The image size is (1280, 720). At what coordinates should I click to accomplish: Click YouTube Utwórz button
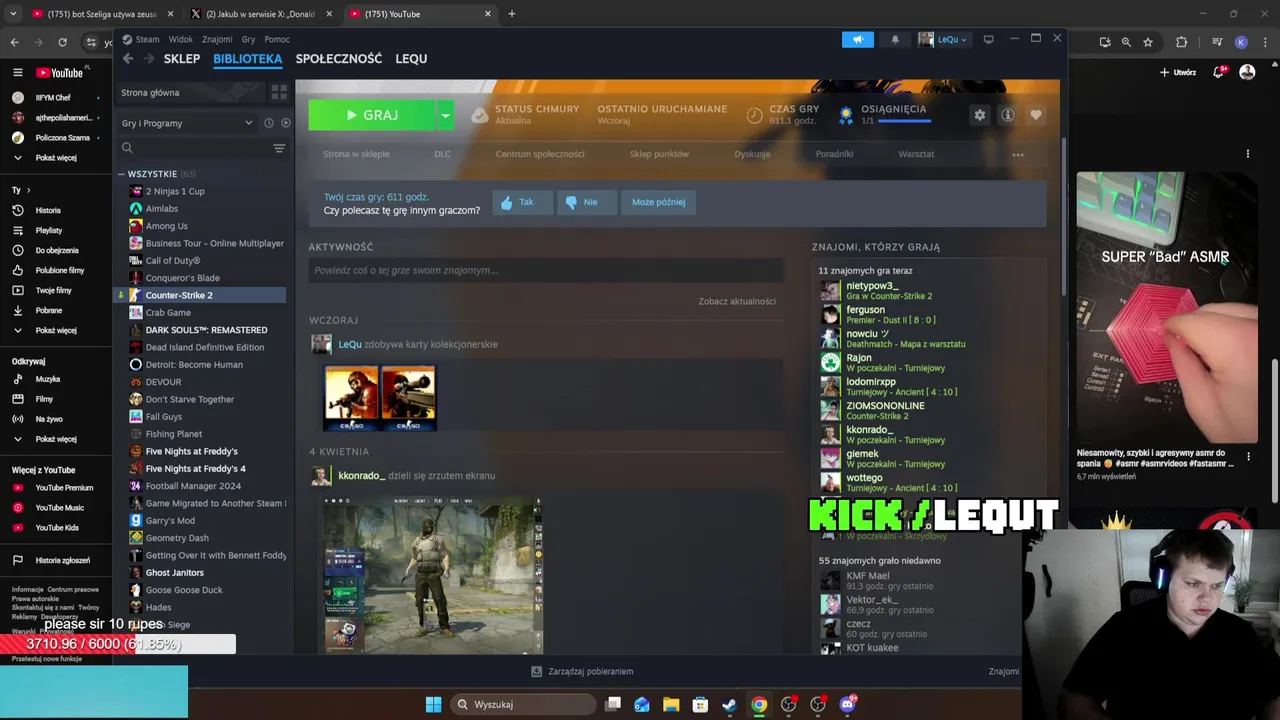[1178, 72]
